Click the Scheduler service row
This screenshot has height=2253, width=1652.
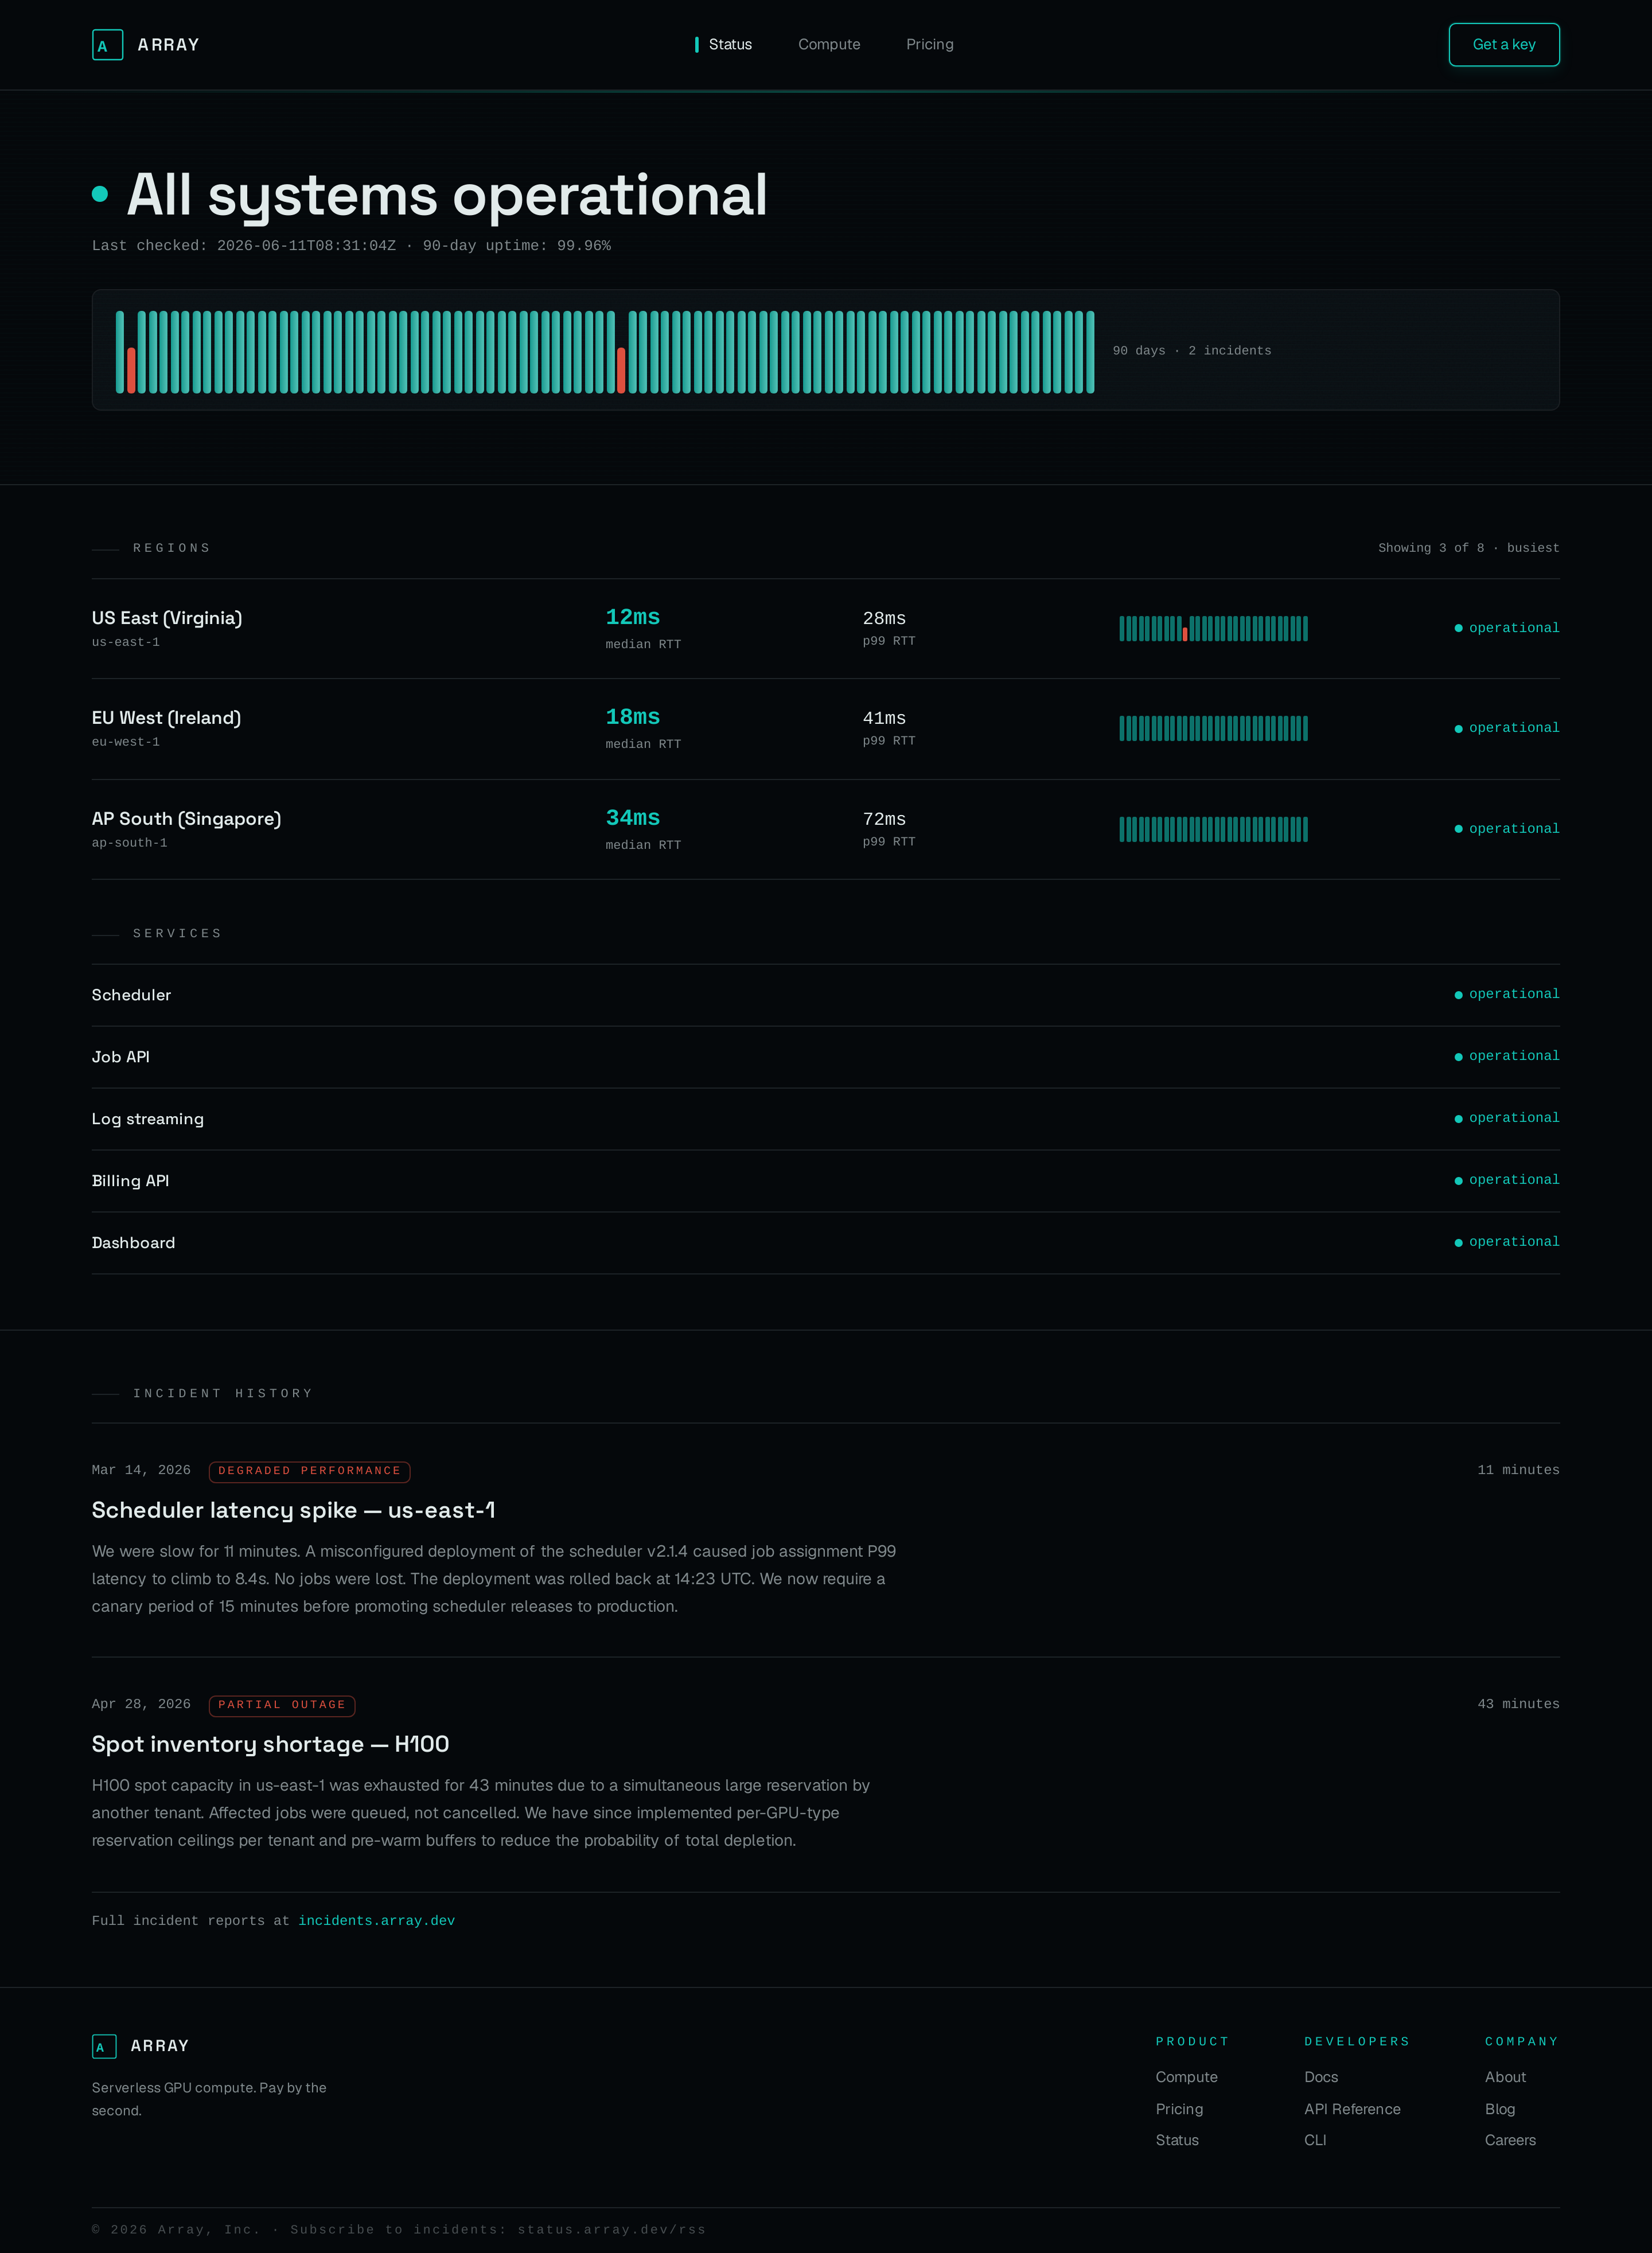826,995
